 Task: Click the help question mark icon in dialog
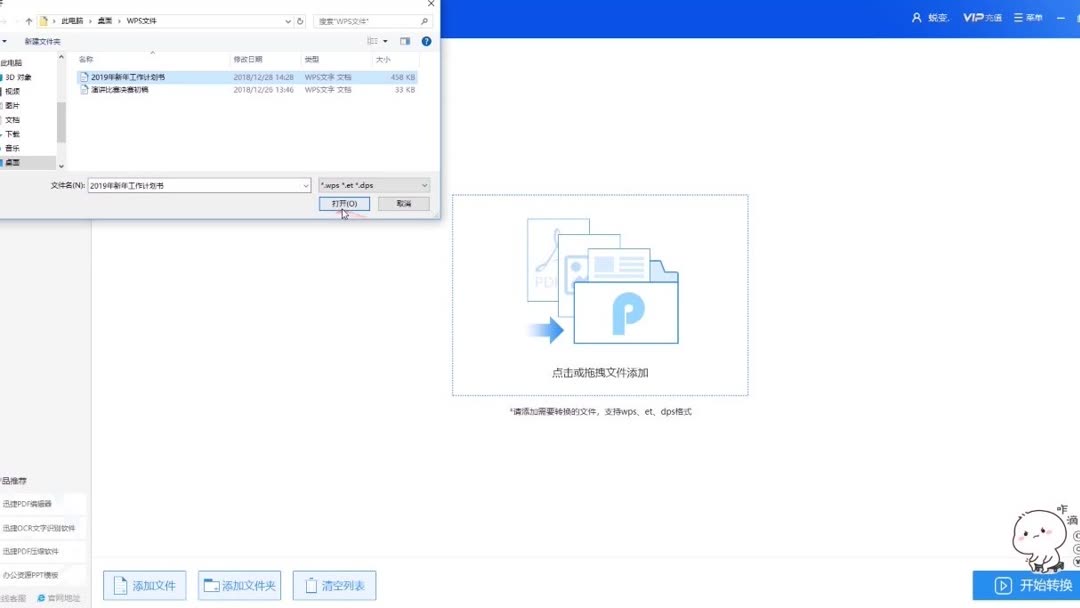pos(426,41)
